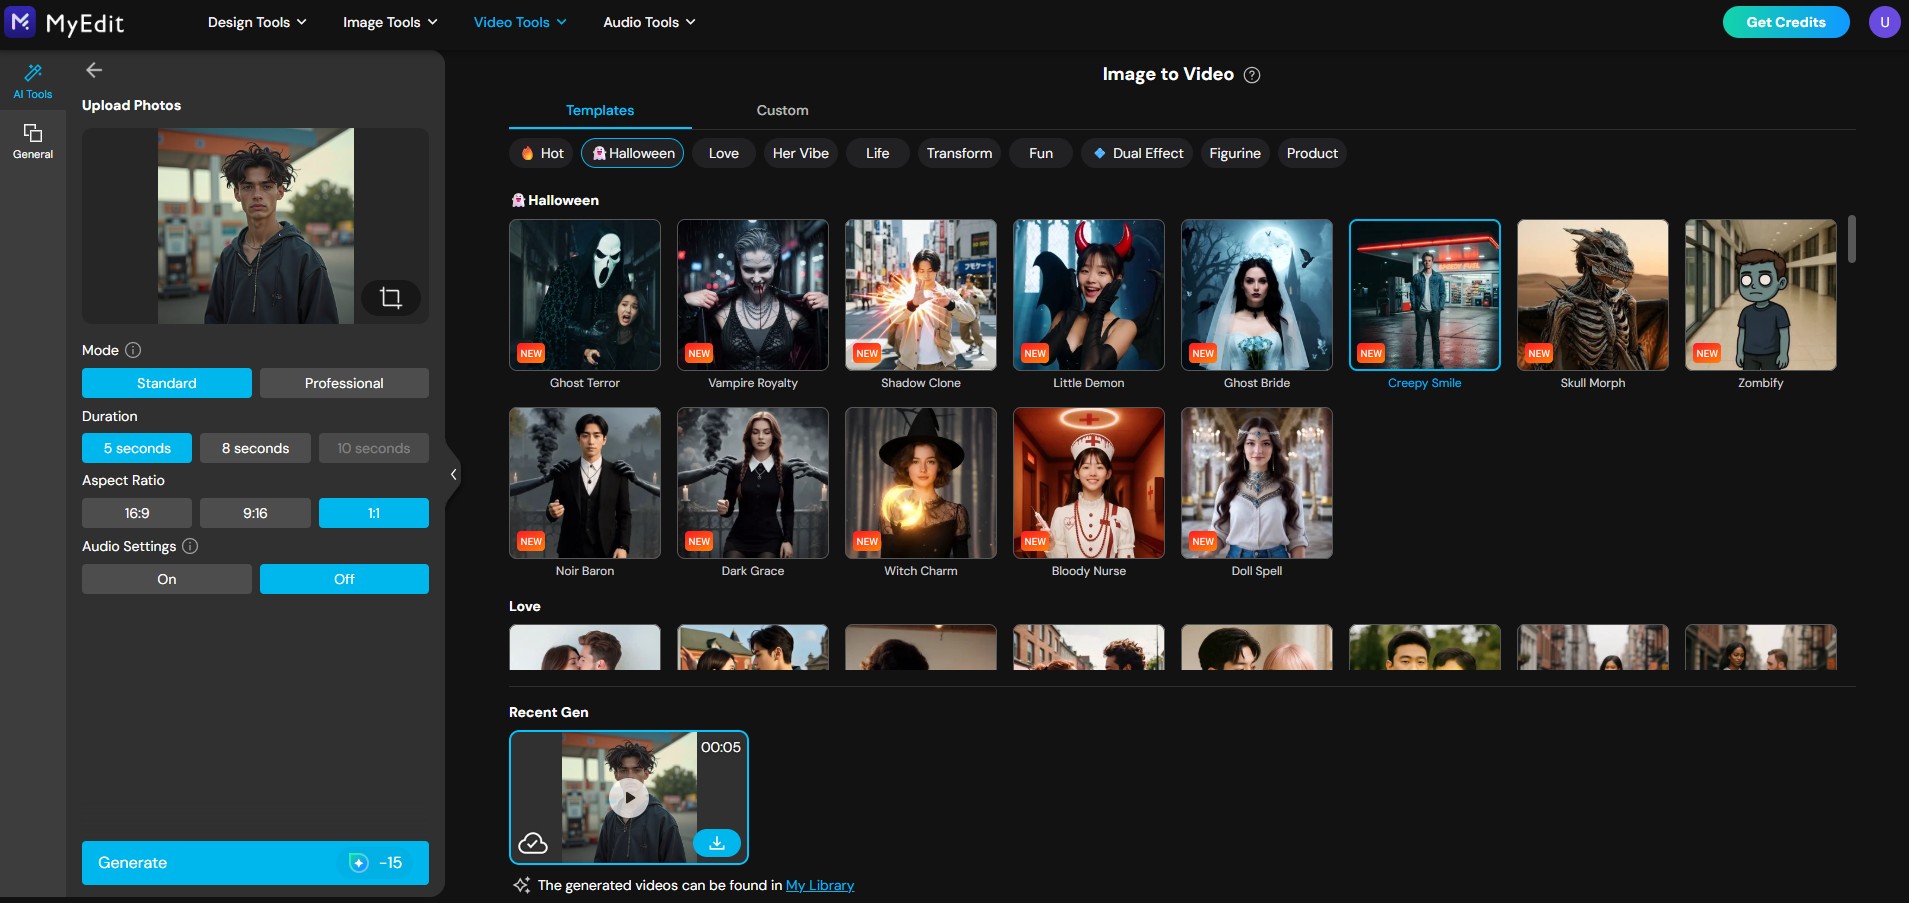This screenshot has height=903, width=1909.
Task: Select the Her Vibe category filter
Action: [x=801, y=153]
